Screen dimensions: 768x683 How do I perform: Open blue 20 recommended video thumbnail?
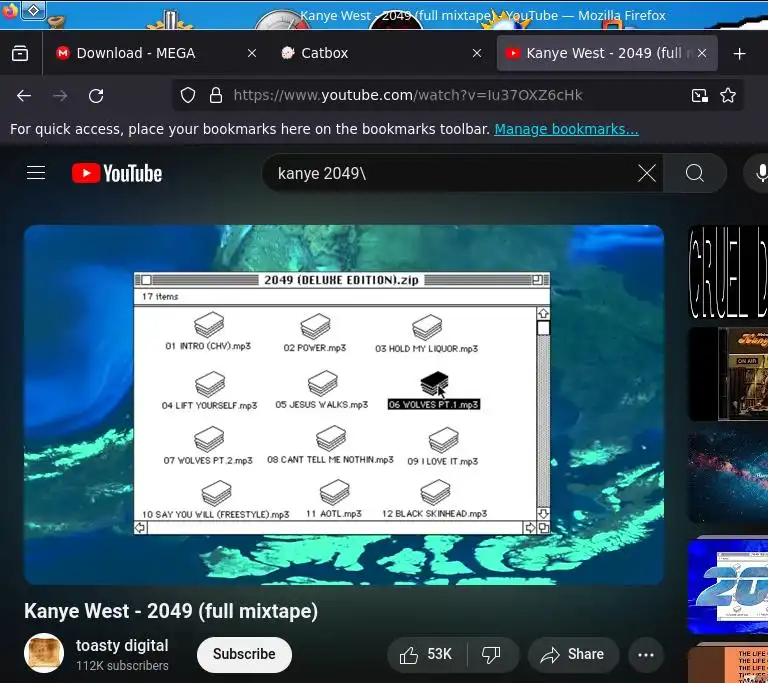click(x=728, y=585)
